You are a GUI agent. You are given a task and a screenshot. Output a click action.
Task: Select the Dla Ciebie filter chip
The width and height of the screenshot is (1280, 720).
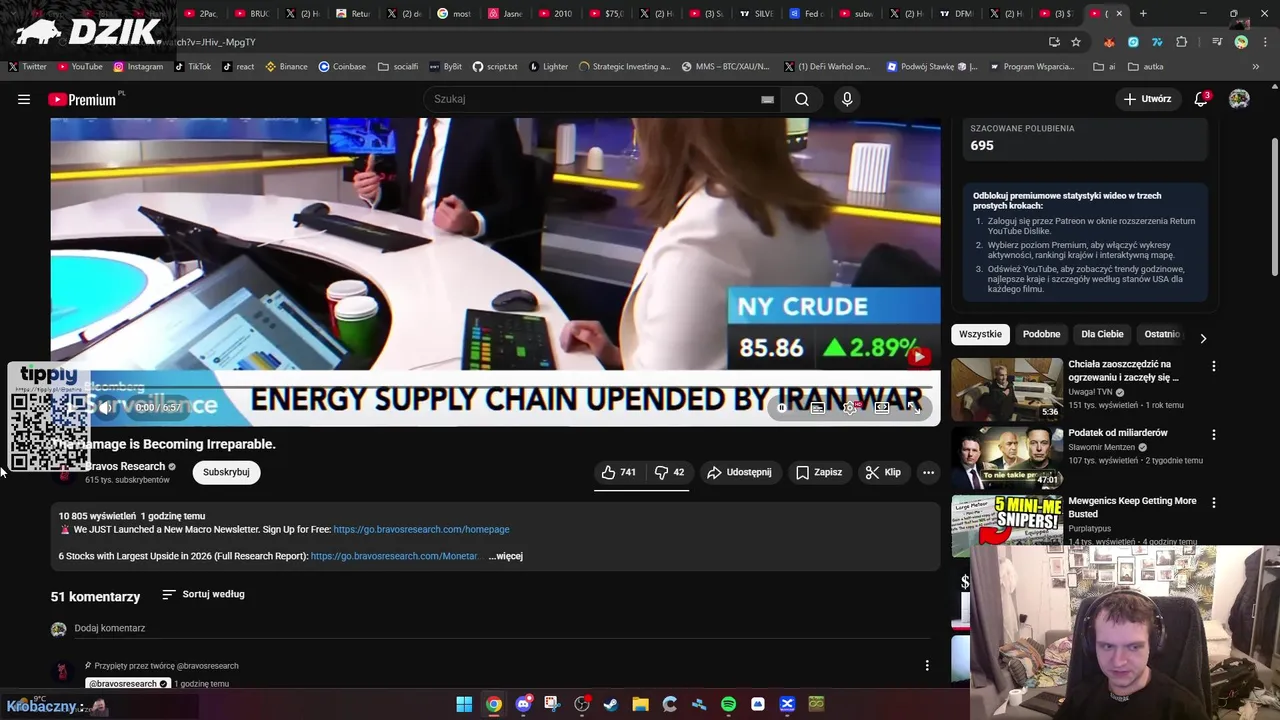[x=1102, y=334]
